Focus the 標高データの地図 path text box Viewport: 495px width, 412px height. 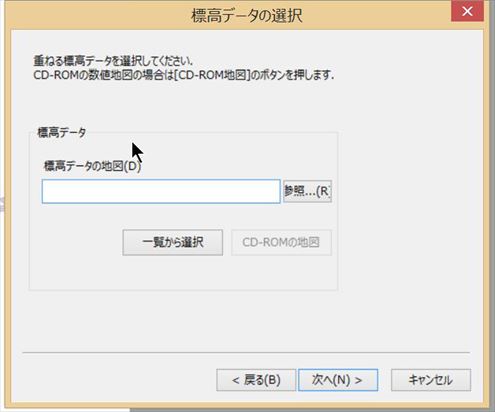tap(161, 191)
